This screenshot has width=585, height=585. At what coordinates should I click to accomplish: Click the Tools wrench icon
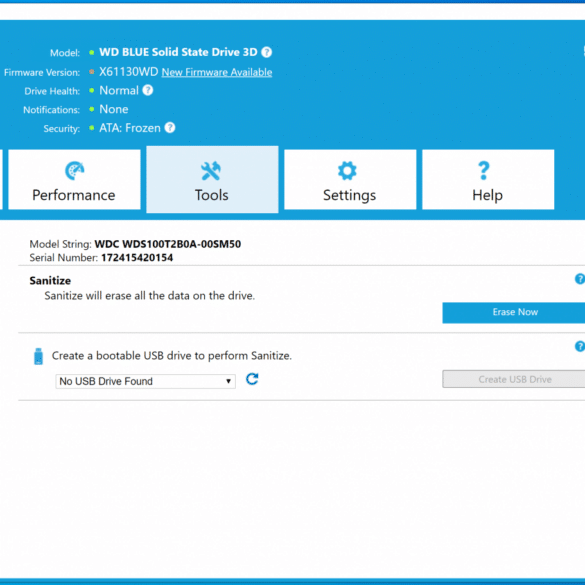coord(211,171)
